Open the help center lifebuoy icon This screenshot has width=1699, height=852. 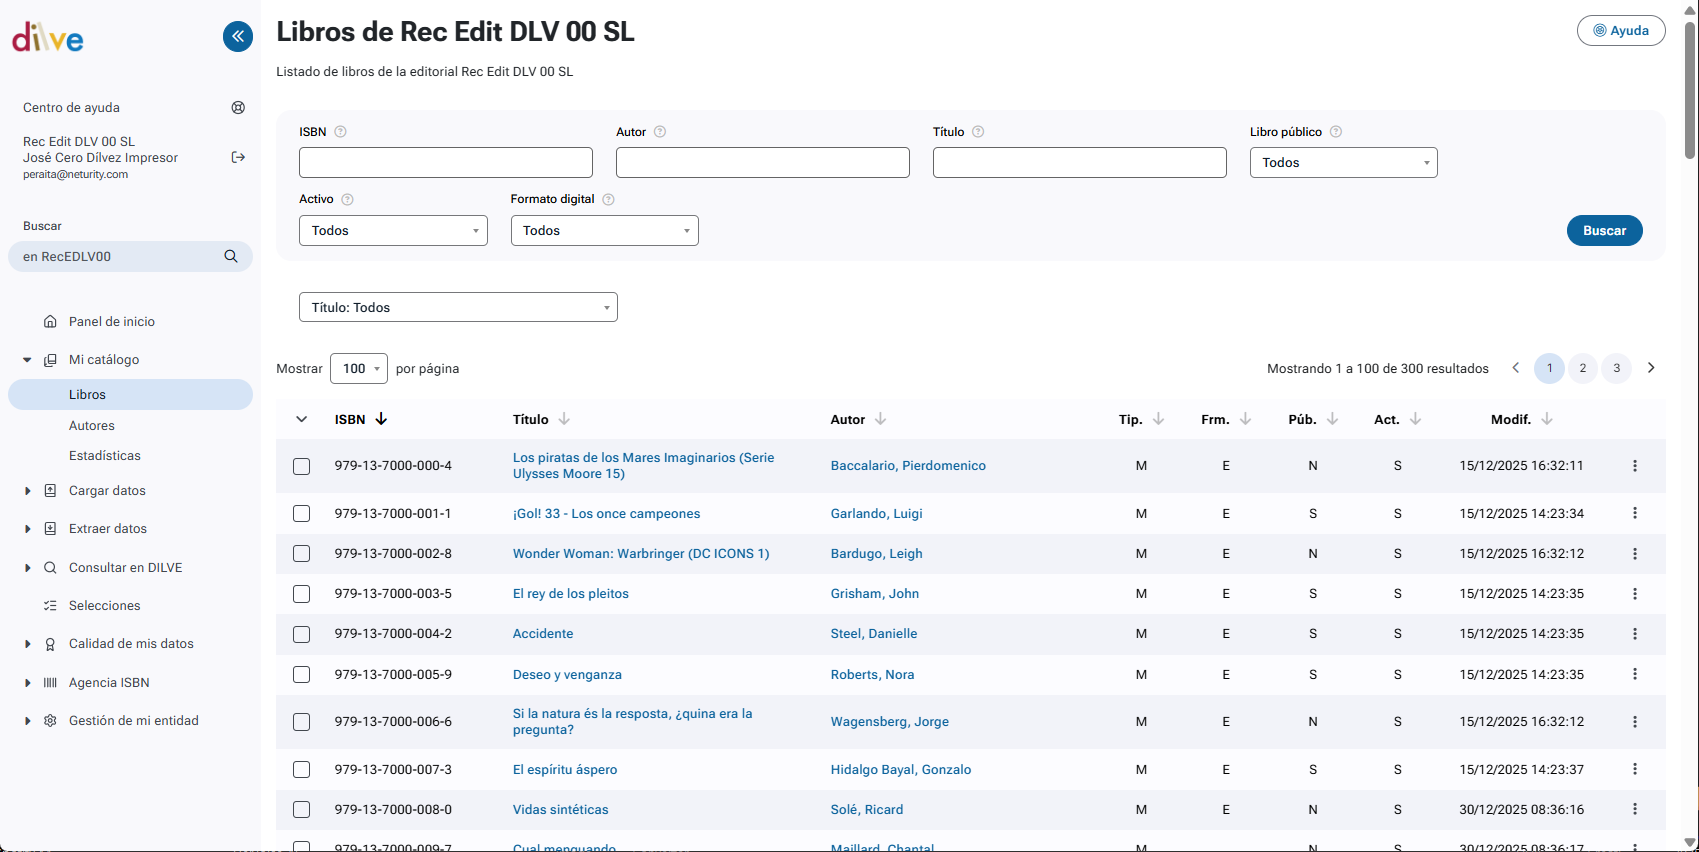[x=238, y=108]
